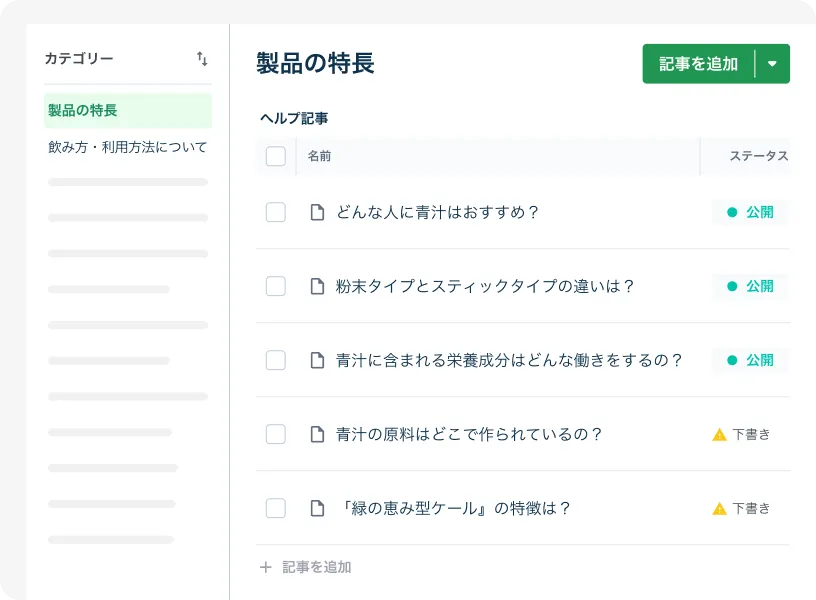
Task: Click 記事を追加 link below the article list
Action: click(x=316, y=567)
